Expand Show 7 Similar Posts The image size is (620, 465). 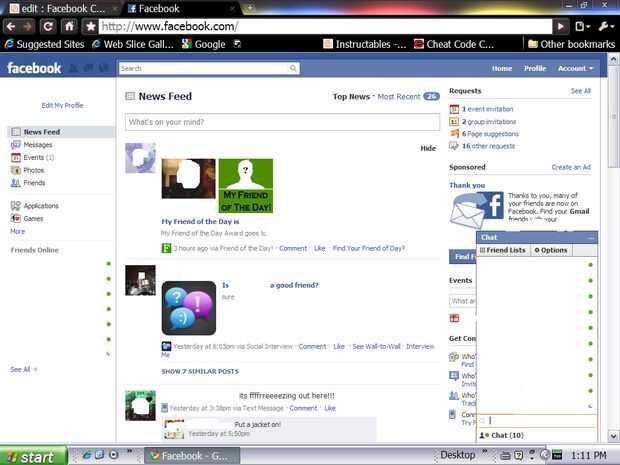click(200, 371)
